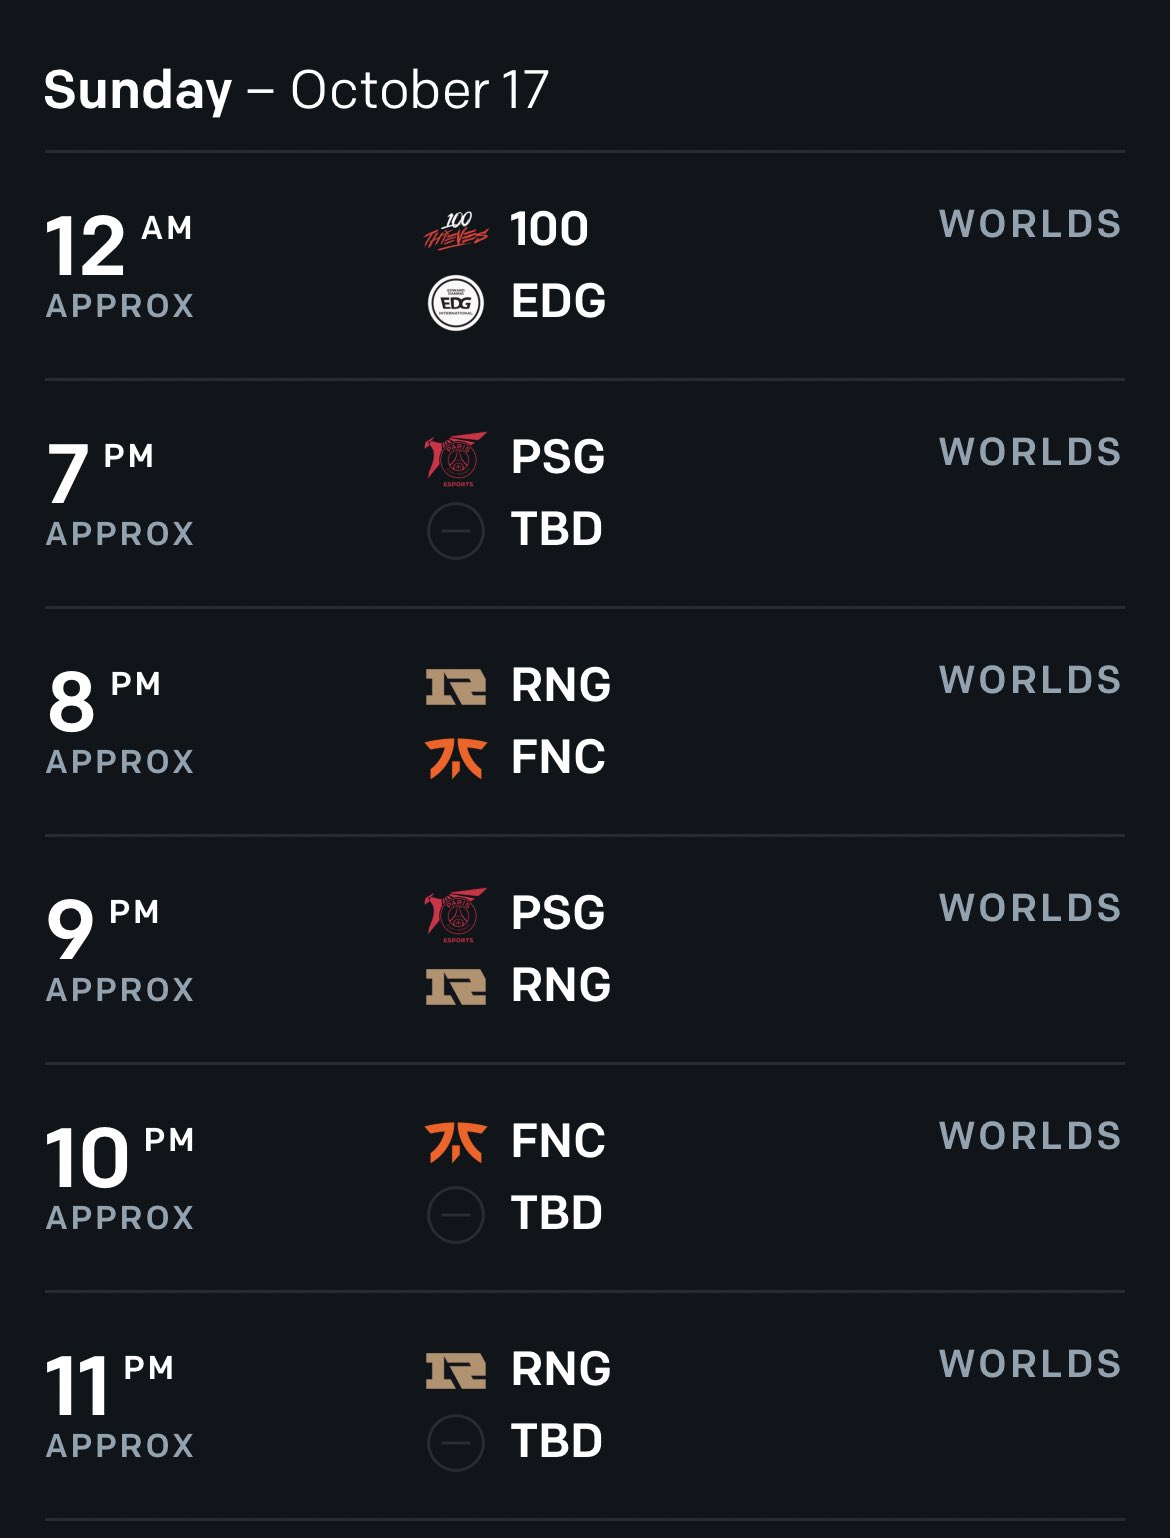Screen dimensions: 1170x1538
Task: Select RNG logo in the 8 PM match
Action: (456, 686)
